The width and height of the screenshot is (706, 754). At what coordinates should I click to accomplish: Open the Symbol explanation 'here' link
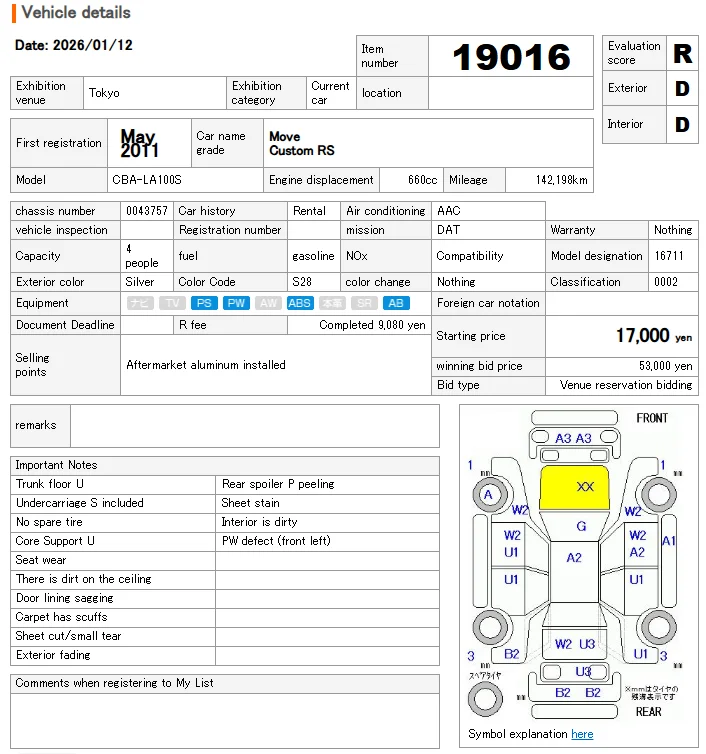(582, 734)
